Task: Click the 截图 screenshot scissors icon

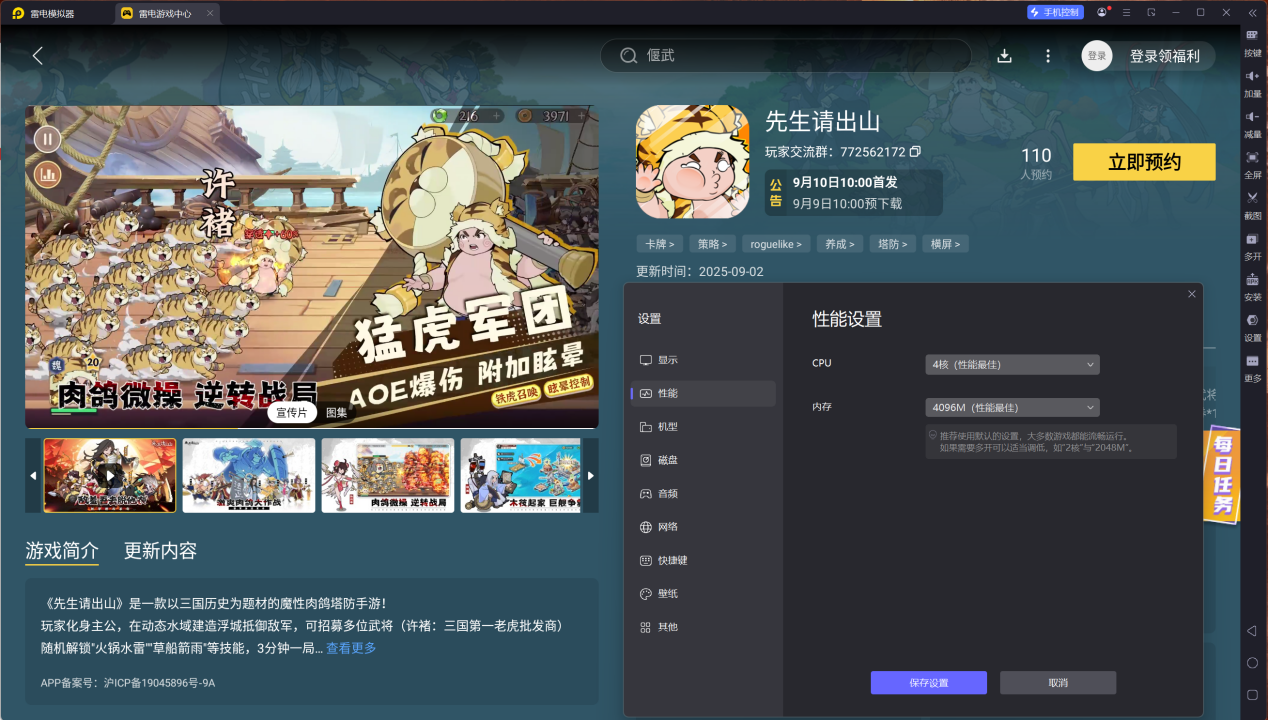Action: tap(1252, 198)
